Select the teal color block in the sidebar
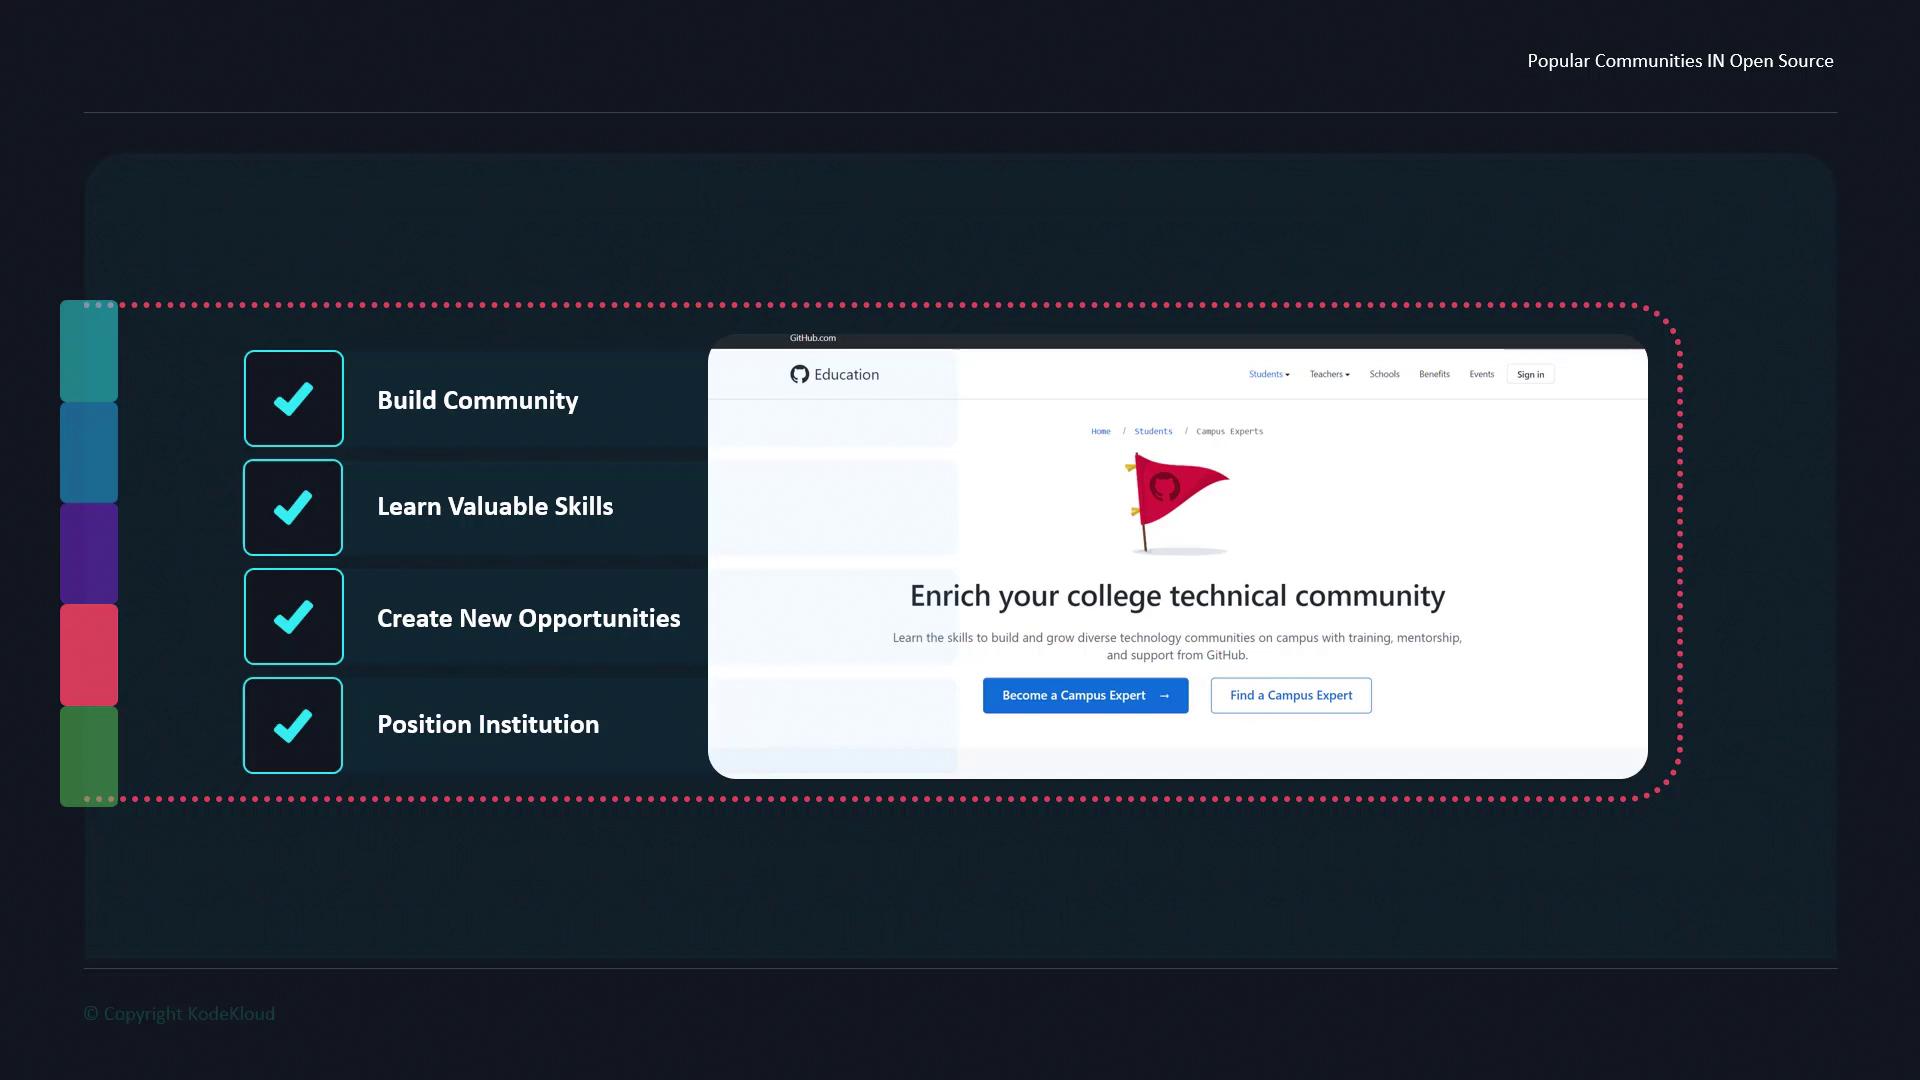This screenshot has height=1080, width=1920. coord(89,351)
